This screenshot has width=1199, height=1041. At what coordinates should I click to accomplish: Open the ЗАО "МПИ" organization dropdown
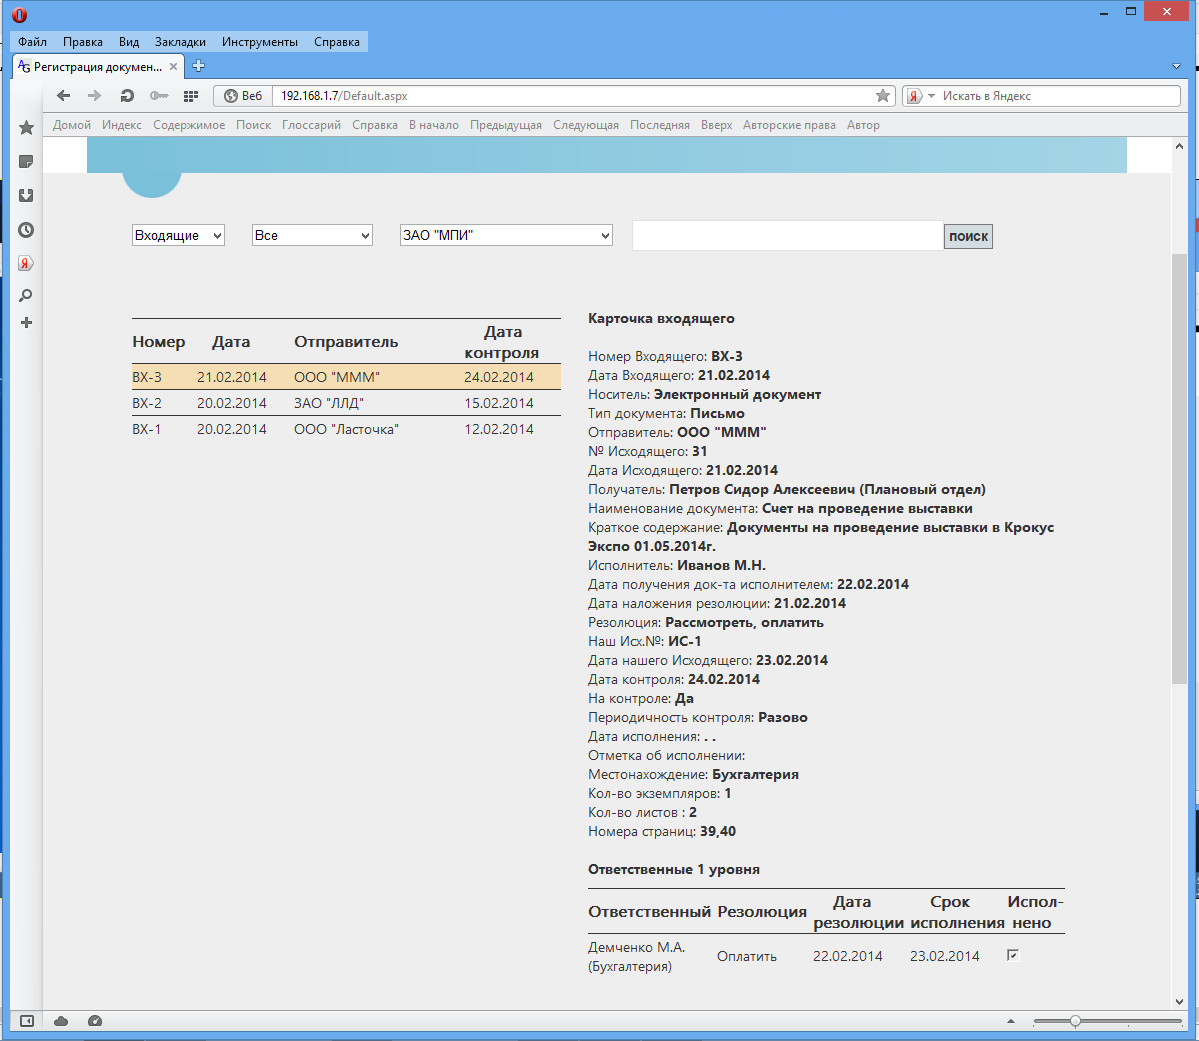pyautogui.click(x=506, y=236)
